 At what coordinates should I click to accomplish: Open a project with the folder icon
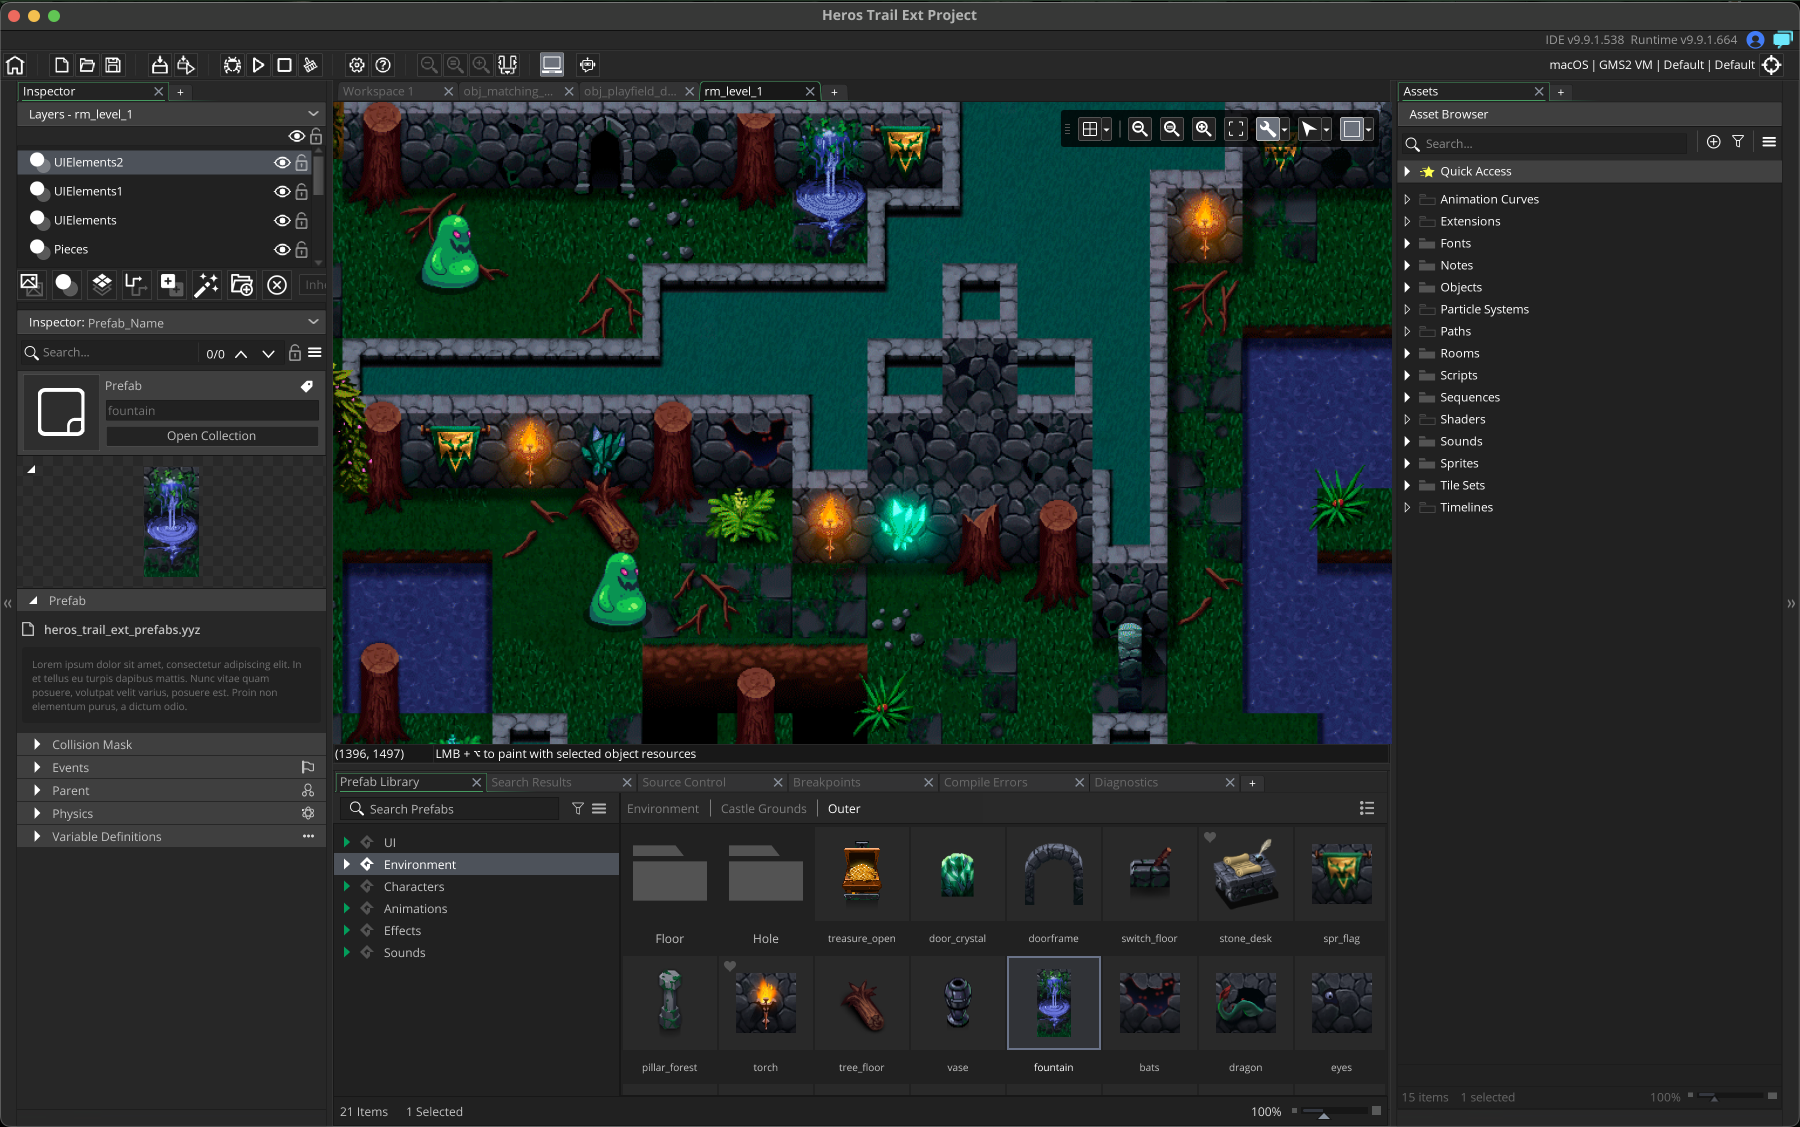[87, 65]
